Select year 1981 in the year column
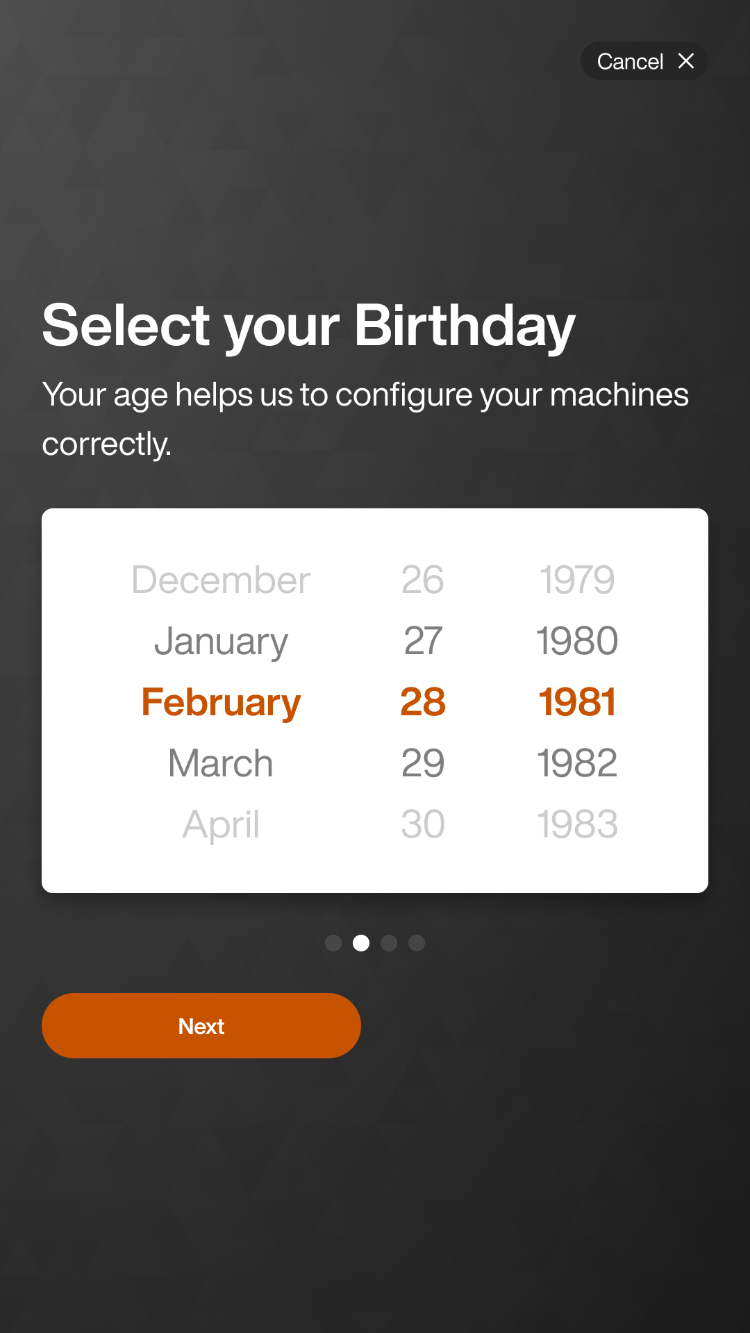750x1333 pixels. [x=577, y=702]
